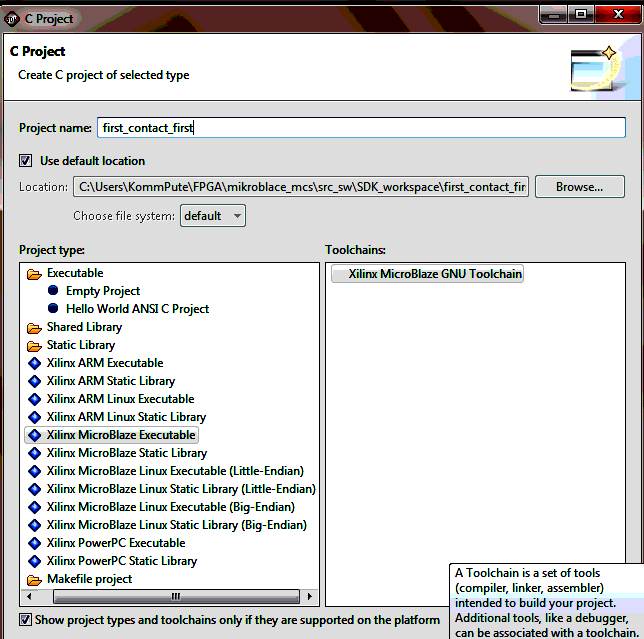Screen dimensions: 644x639
Task: Select Xilinx PowerPC Executable
Action: pos(116,543)
